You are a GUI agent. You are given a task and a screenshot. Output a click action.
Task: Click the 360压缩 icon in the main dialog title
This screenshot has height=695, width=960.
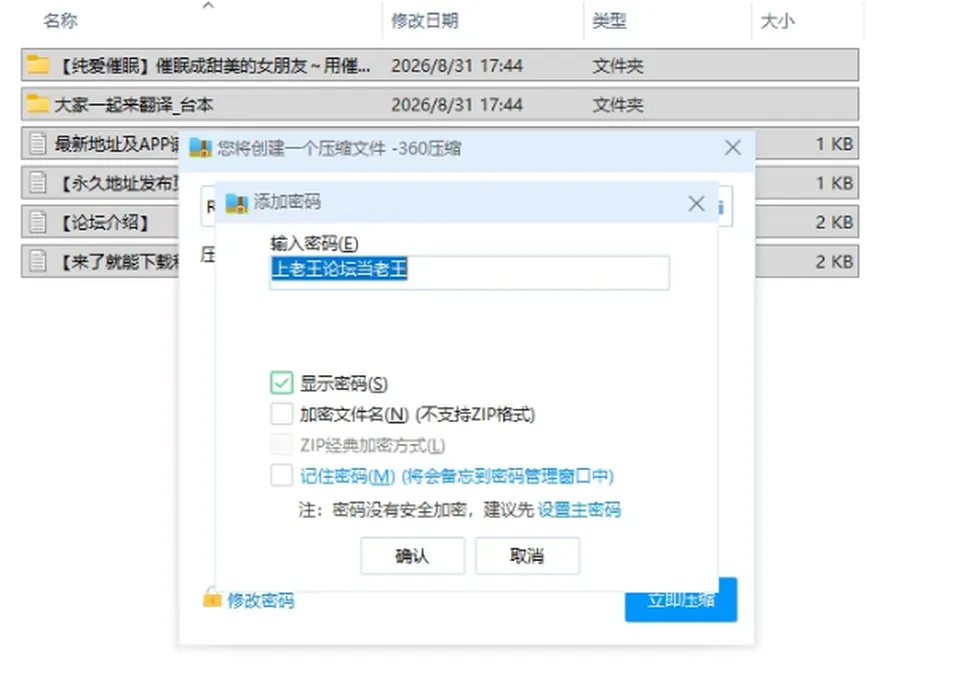tap(200, 148)
